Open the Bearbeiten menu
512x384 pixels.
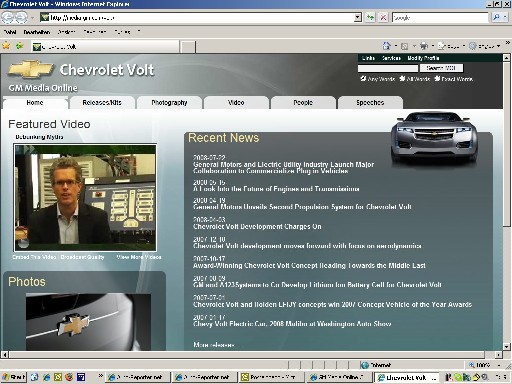coord(37,32)
